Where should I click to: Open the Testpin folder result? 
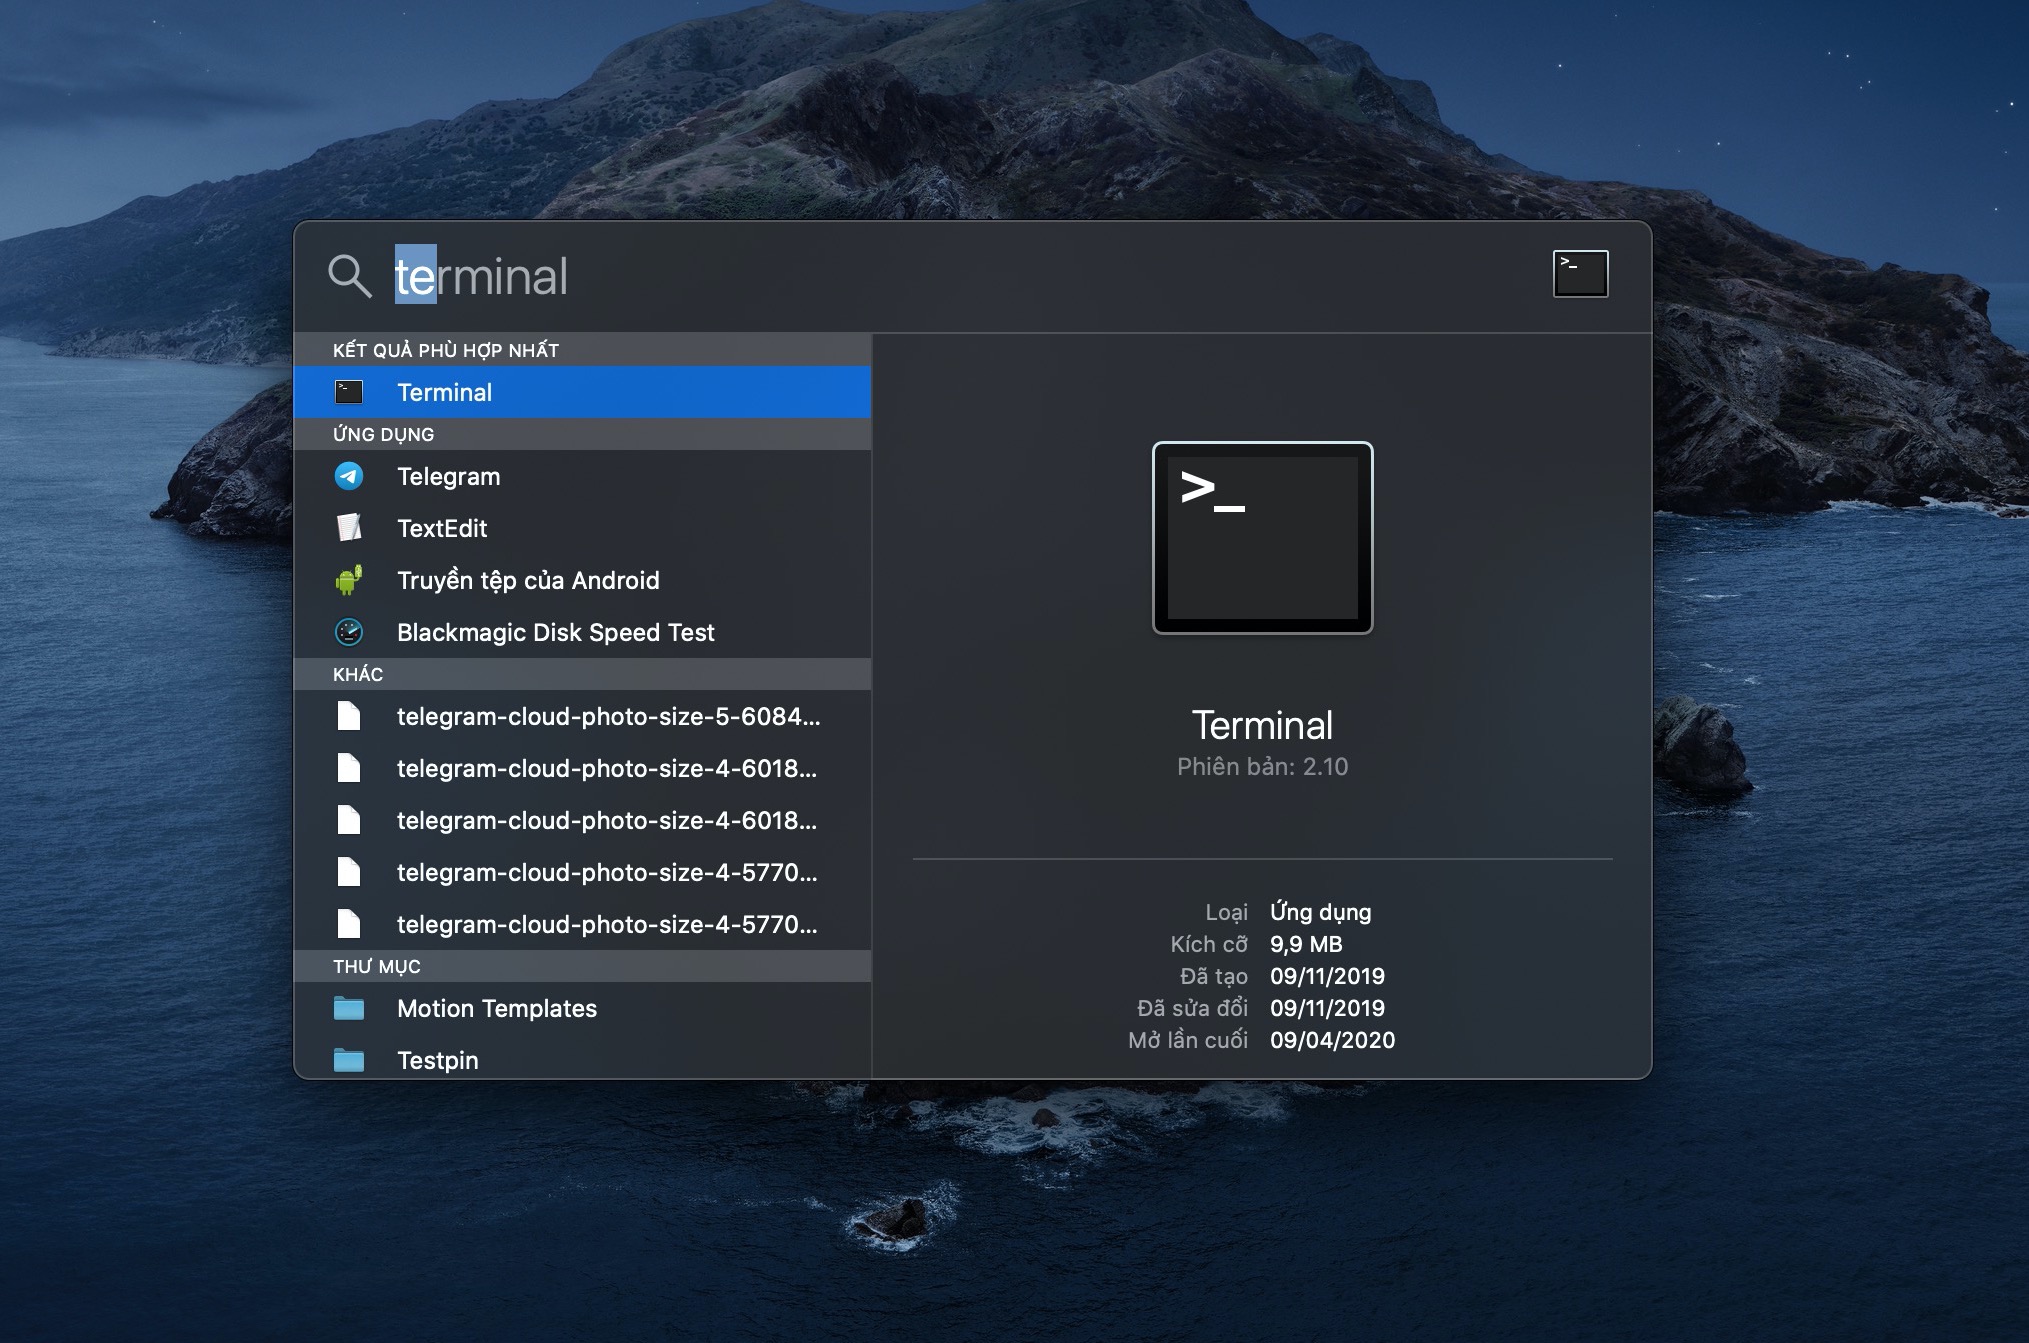(582, 1059)
